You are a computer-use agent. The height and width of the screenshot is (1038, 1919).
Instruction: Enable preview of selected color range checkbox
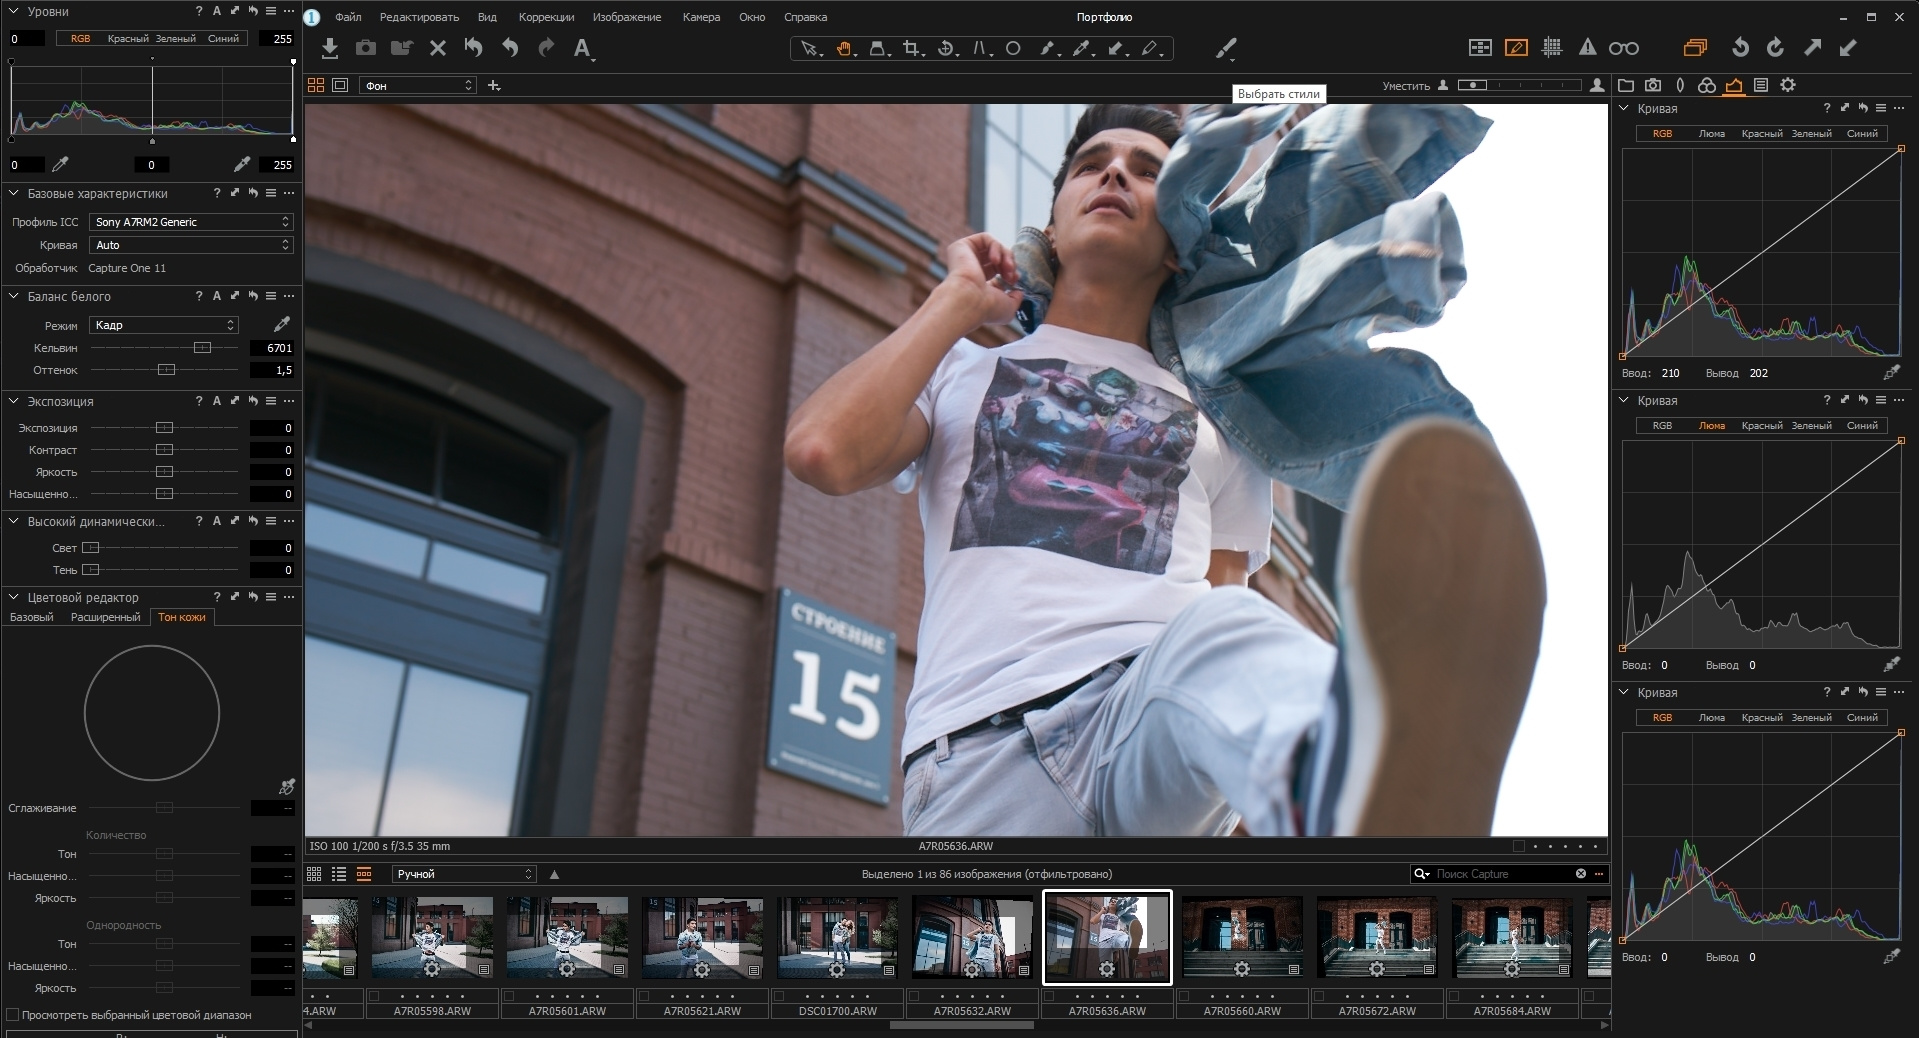pos(13,1015)
